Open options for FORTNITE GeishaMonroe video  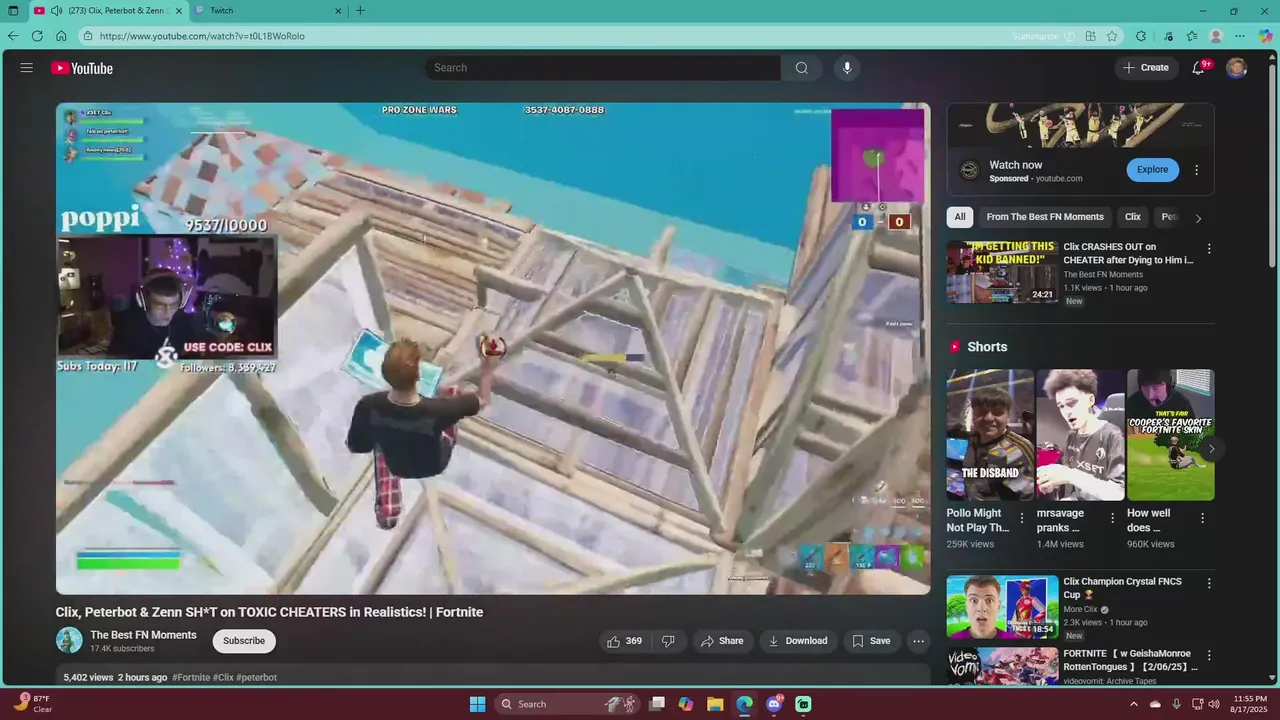click(x=1209, y=656)
